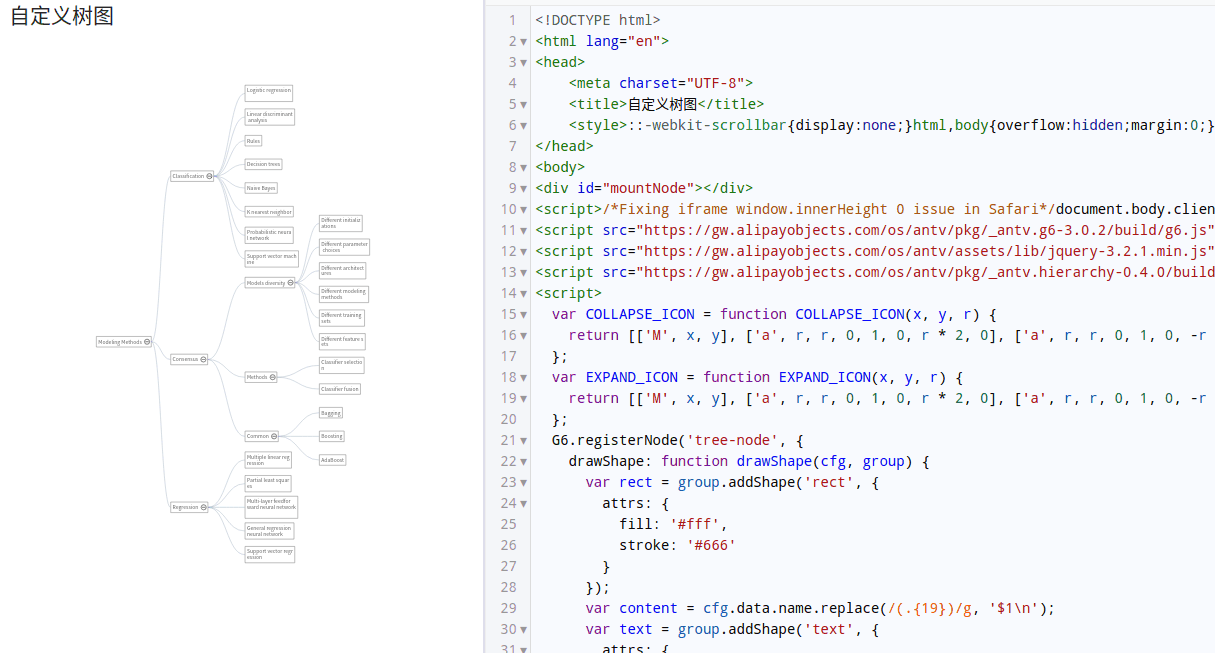The width and height of the screenshot is (1215, 653).
Task: Select the Linear discriminant analysis node
Action: pyautogui.click(x=270, y=117)
